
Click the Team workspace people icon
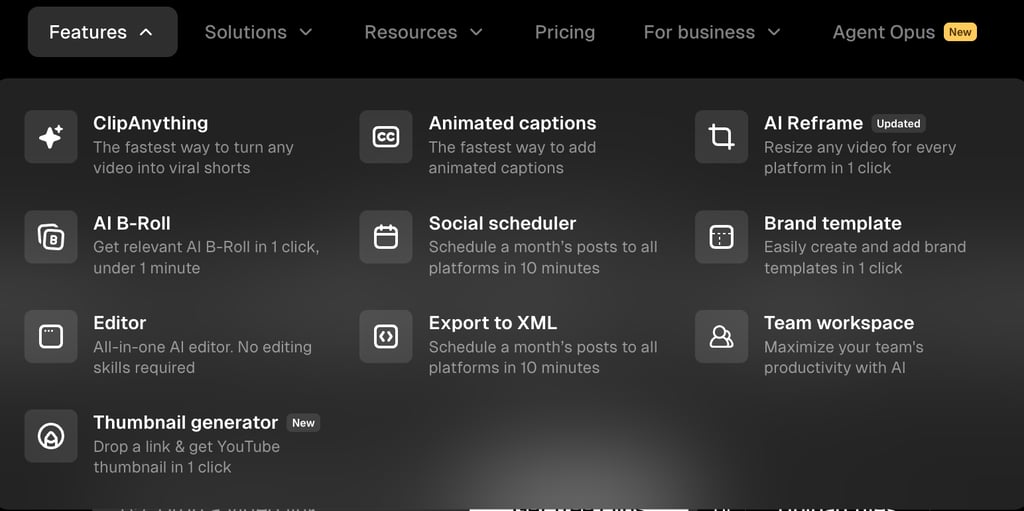[721, 336]
